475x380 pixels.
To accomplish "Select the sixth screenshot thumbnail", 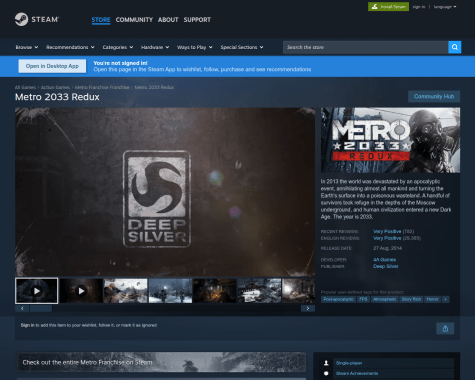I will 259,291.
